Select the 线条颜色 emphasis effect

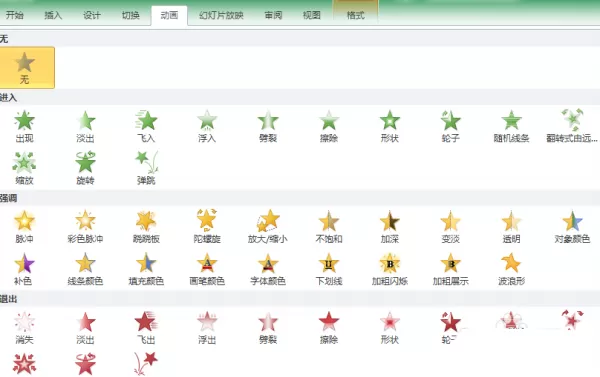click(x=85, y=269)
